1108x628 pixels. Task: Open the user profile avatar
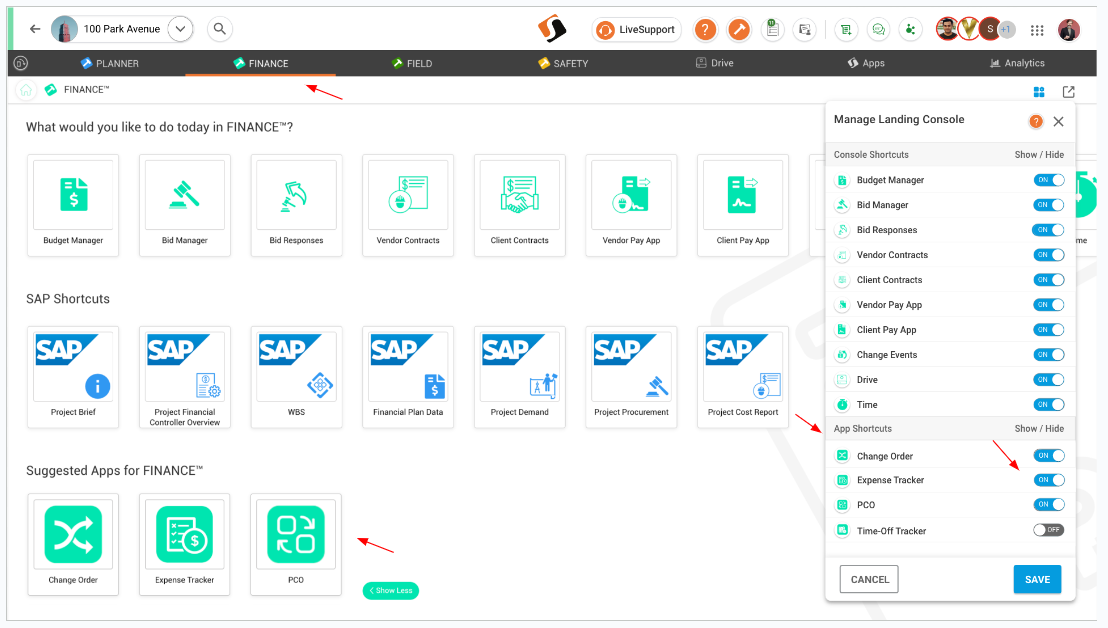coord(1068,30)
